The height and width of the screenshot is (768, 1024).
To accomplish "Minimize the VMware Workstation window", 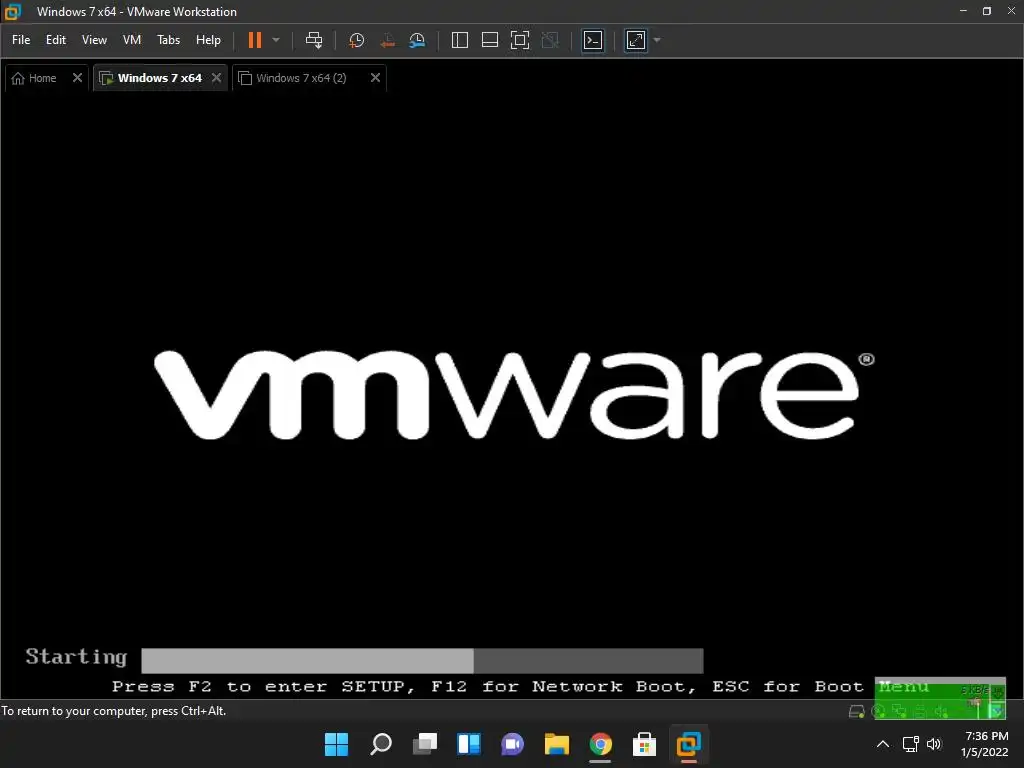I will [963, 11].
